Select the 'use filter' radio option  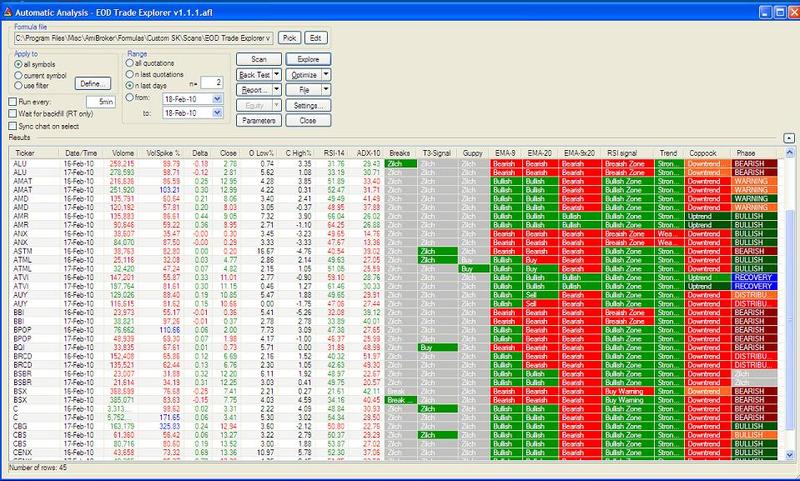click(18, 86)
